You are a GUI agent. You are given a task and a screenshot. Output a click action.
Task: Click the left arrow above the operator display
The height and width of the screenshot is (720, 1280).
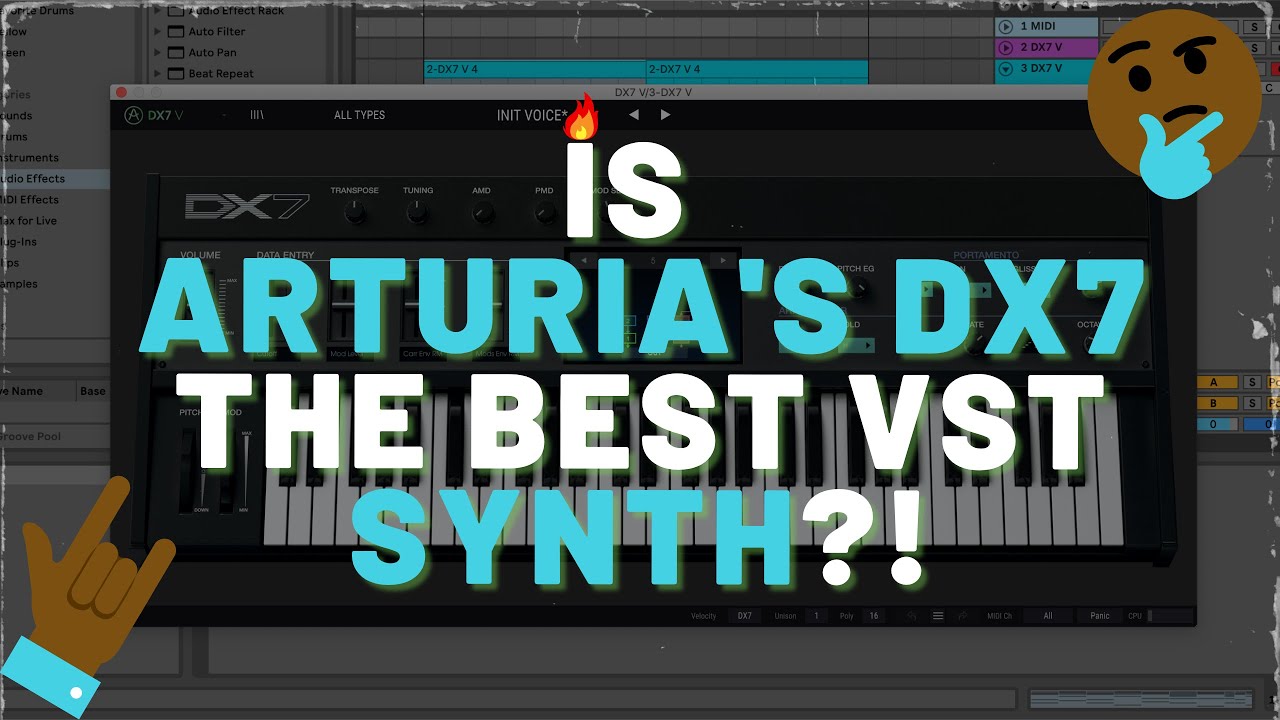point(584,261)
